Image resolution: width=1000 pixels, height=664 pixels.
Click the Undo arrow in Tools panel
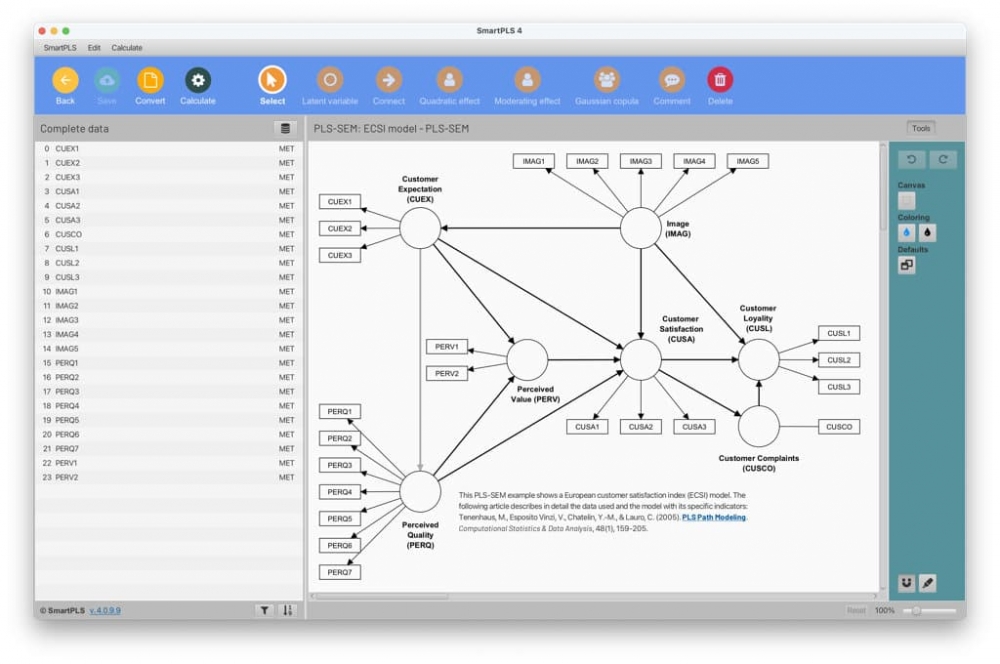click(911, 159)
